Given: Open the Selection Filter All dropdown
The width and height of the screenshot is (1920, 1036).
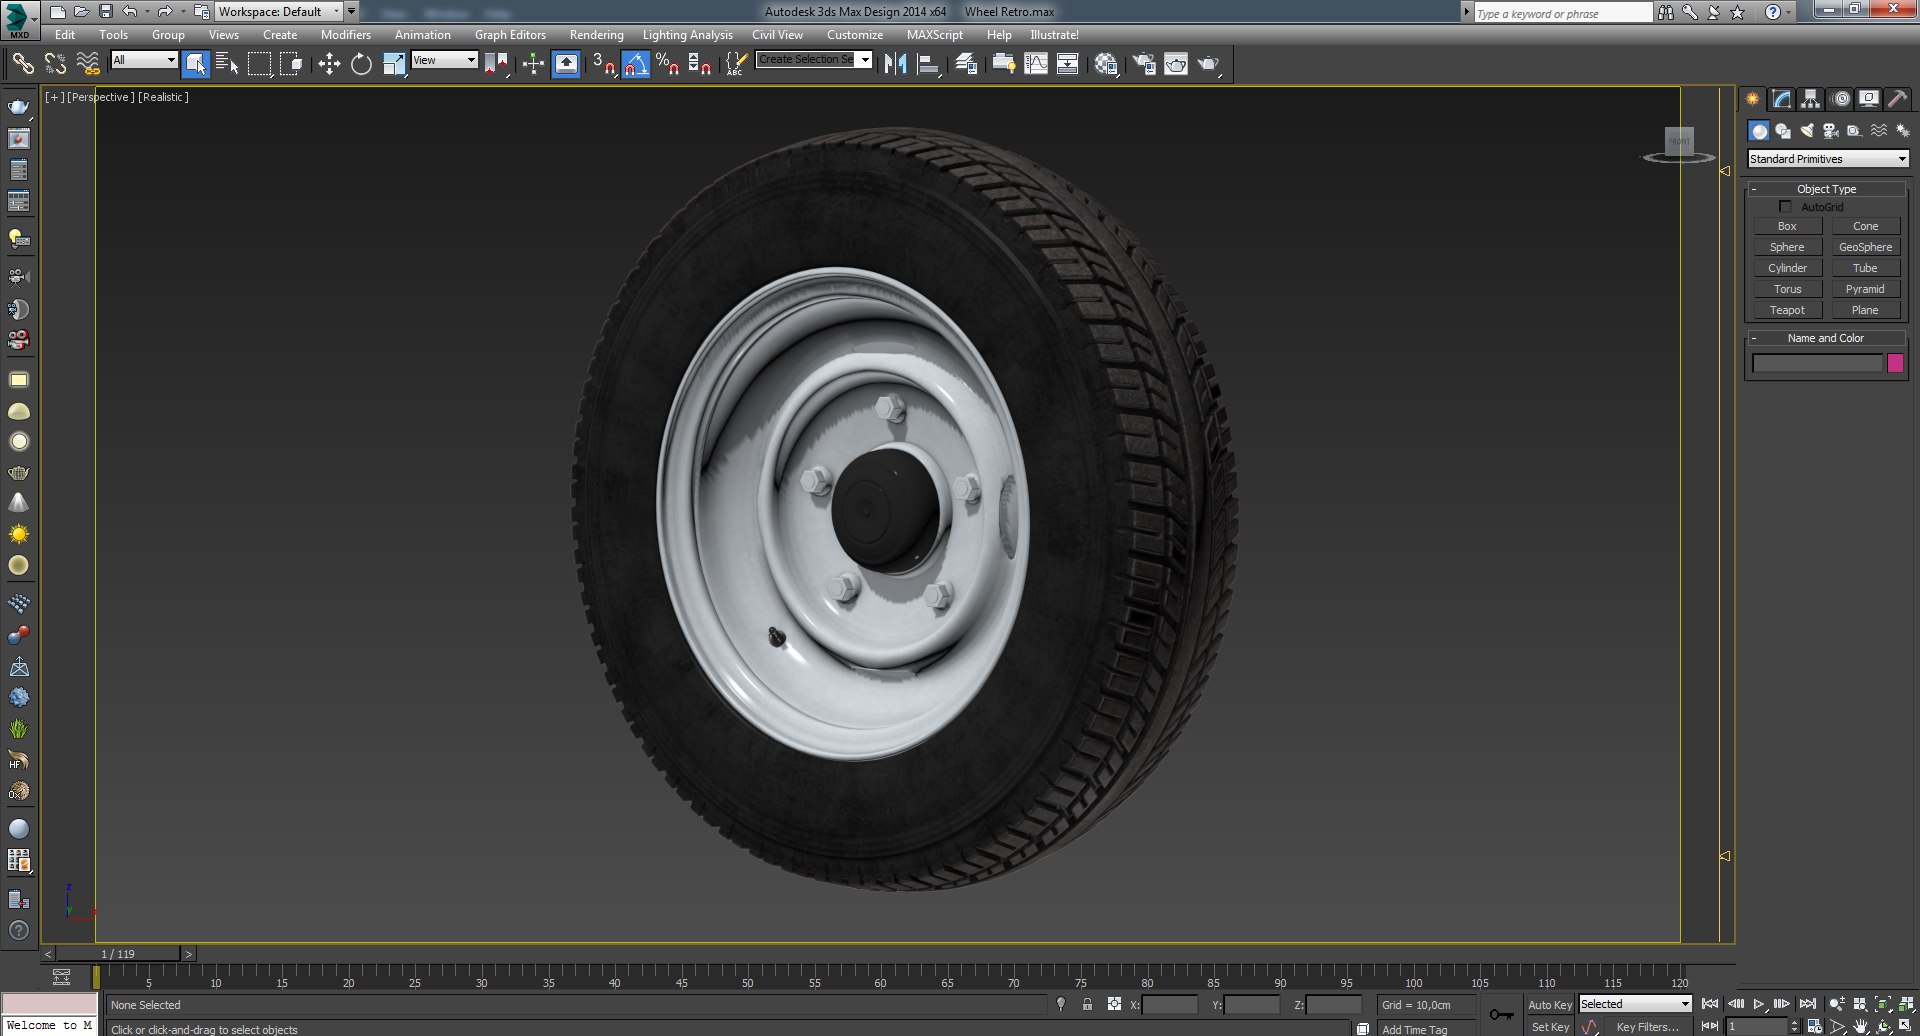Looking at the screenshot, I should tap(144, 60).
